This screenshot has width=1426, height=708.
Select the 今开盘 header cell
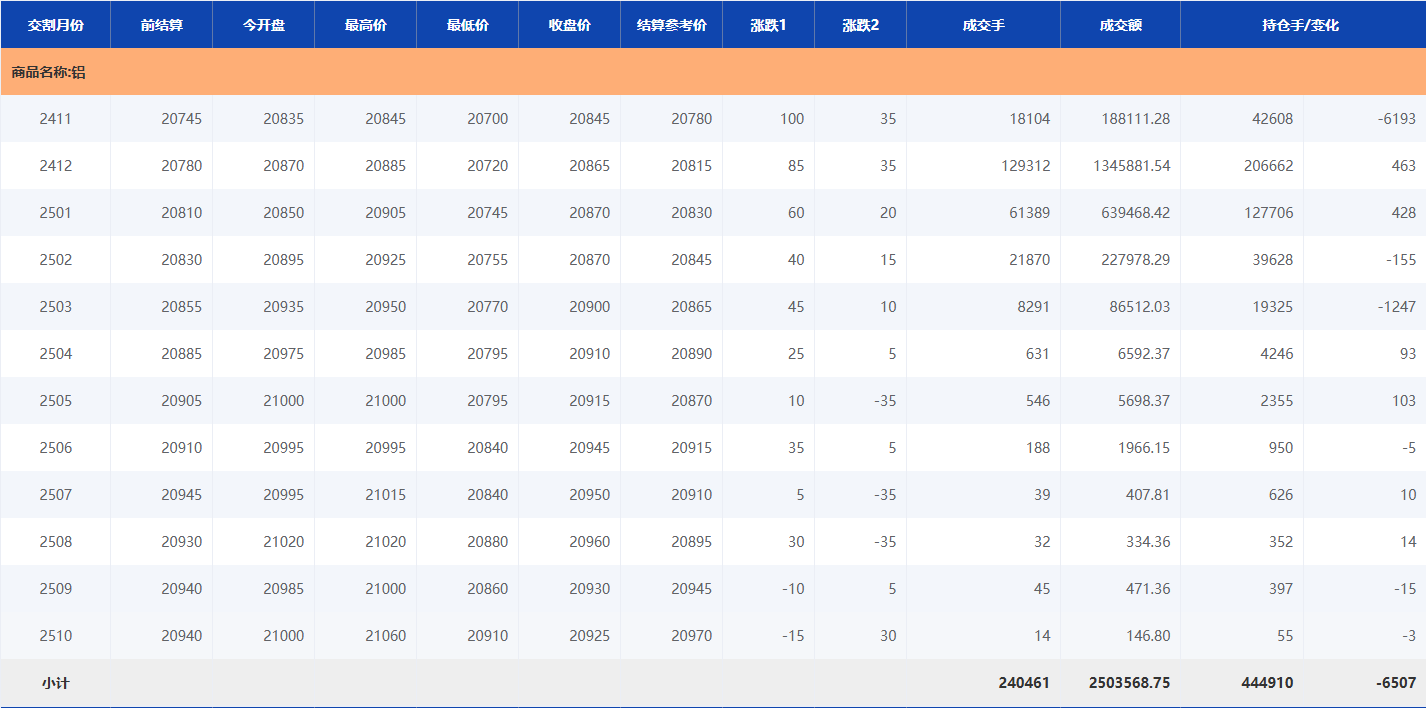tap(263, 25)
